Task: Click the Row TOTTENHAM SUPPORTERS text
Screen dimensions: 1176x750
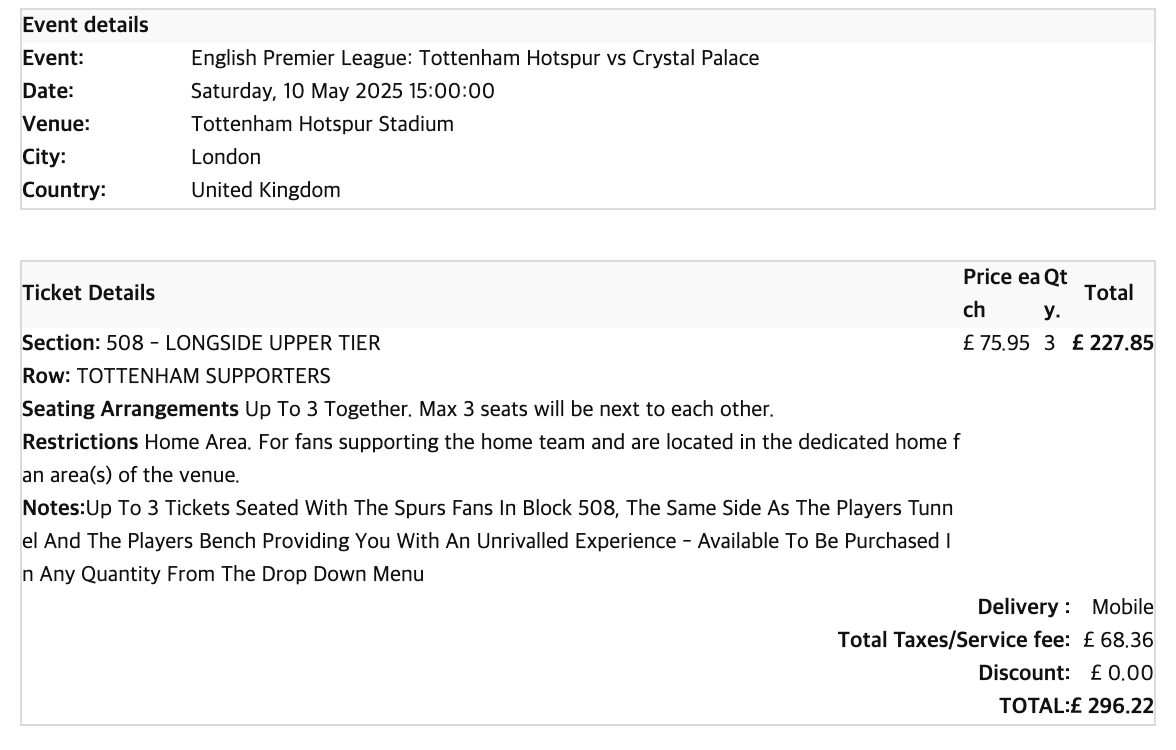Action: point(176,376)
